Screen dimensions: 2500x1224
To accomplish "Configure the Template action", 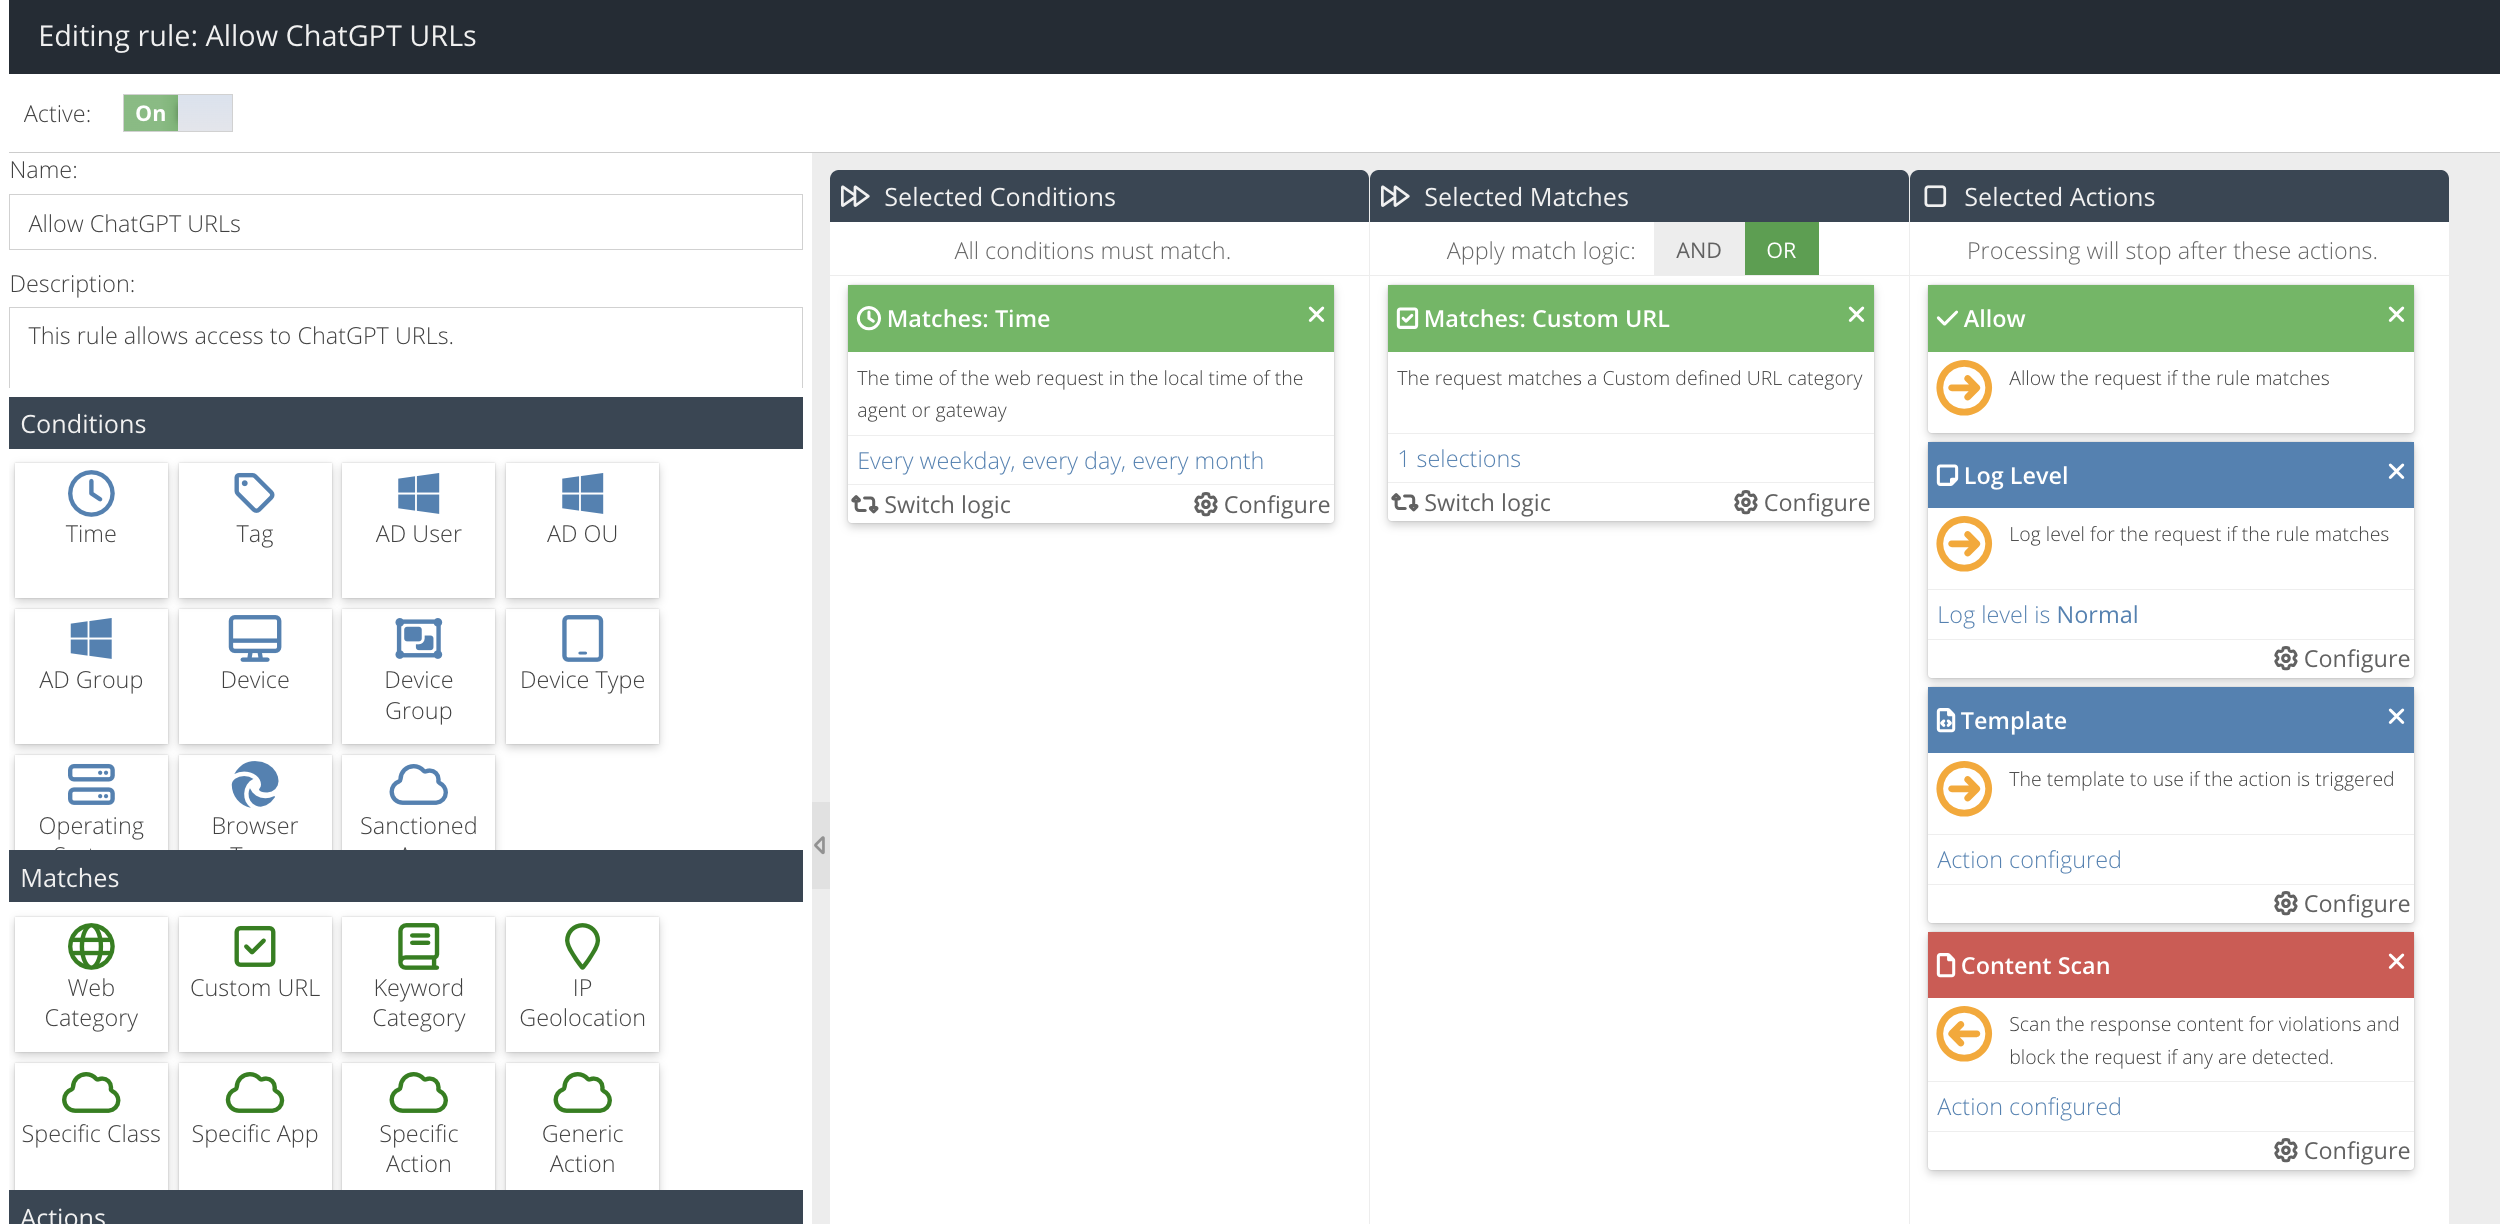I will (2342, 903).
